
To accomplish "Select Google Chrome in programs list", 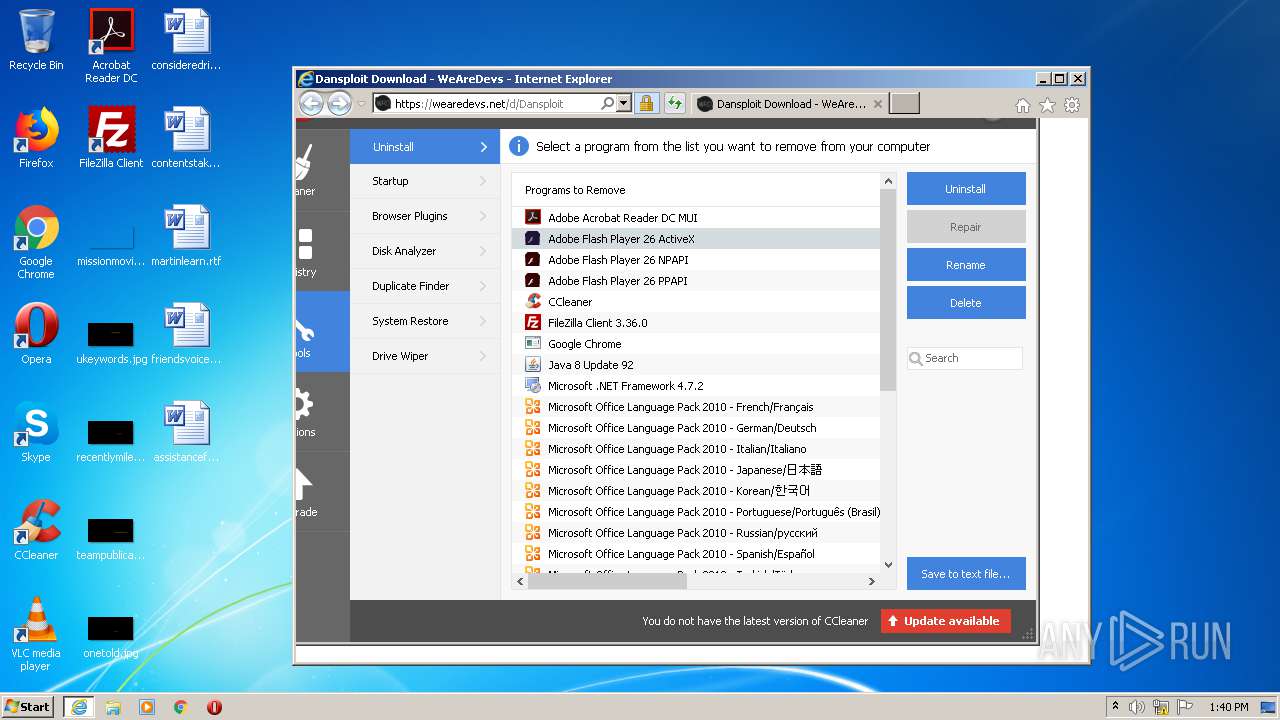I will point(696,344).
